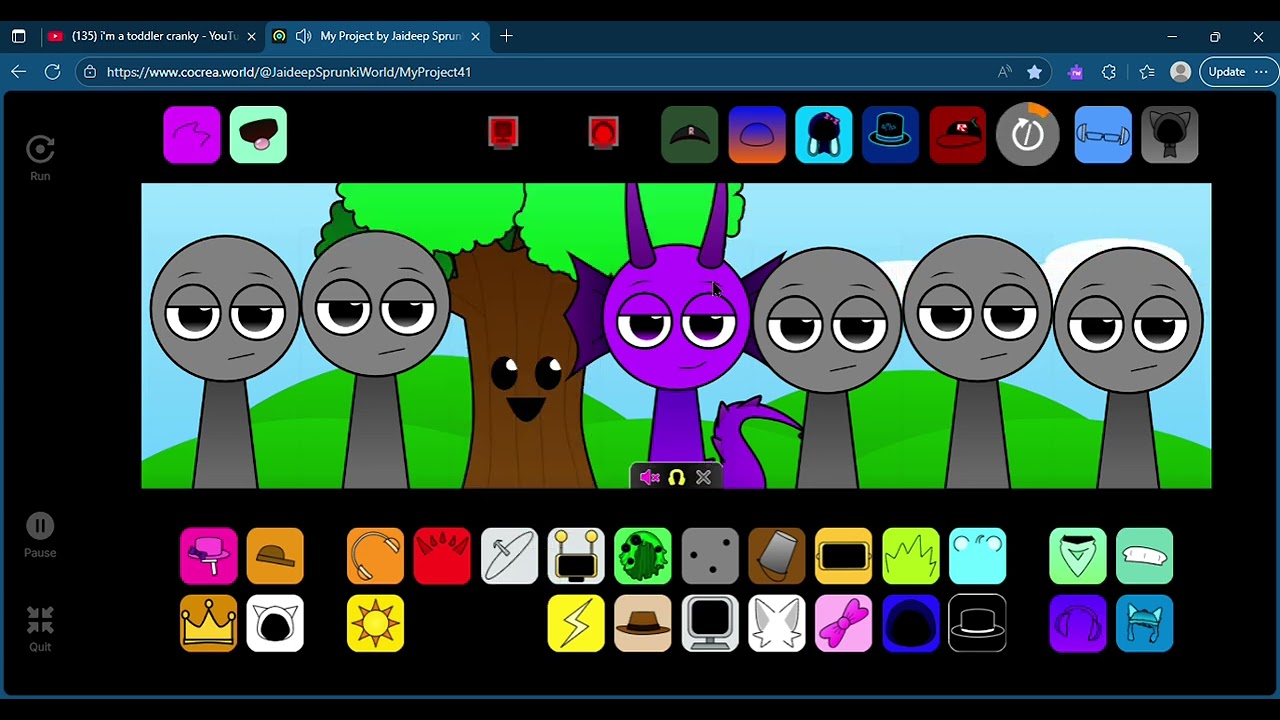
Task: Pick the gray four-dot dice icon
Action: 710,556
